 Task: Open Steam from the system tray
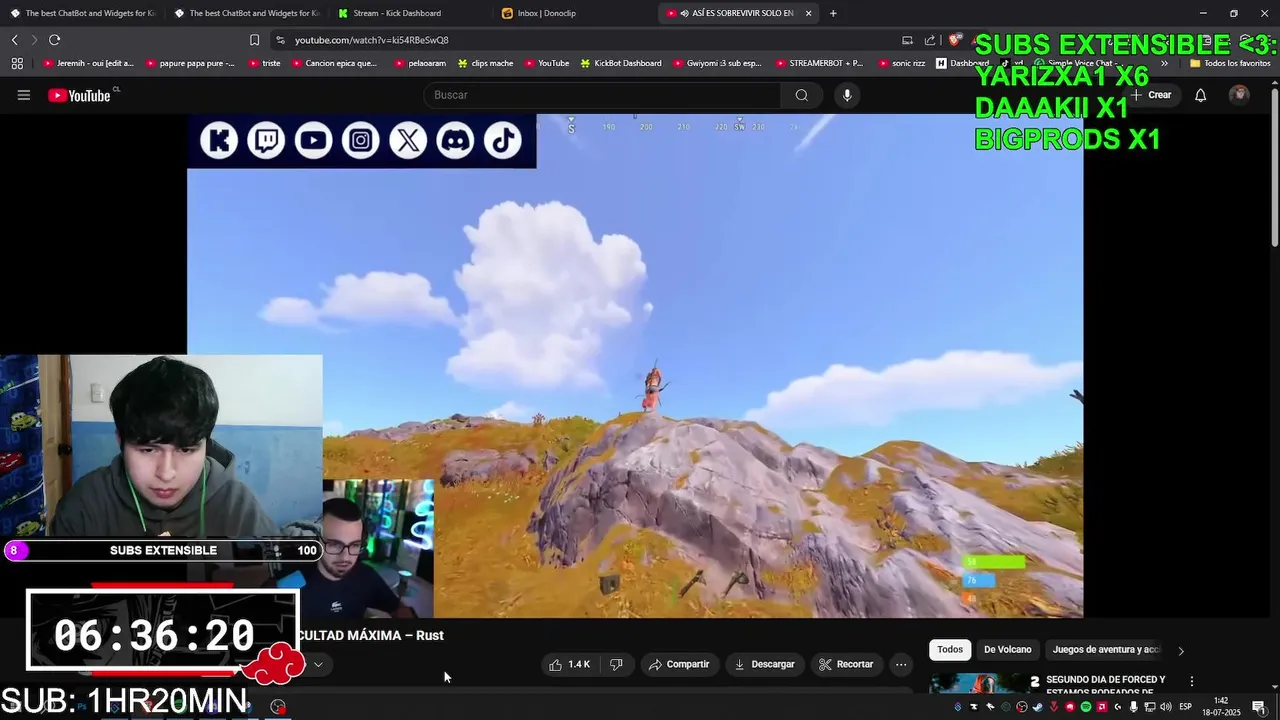pos(1038,707)
